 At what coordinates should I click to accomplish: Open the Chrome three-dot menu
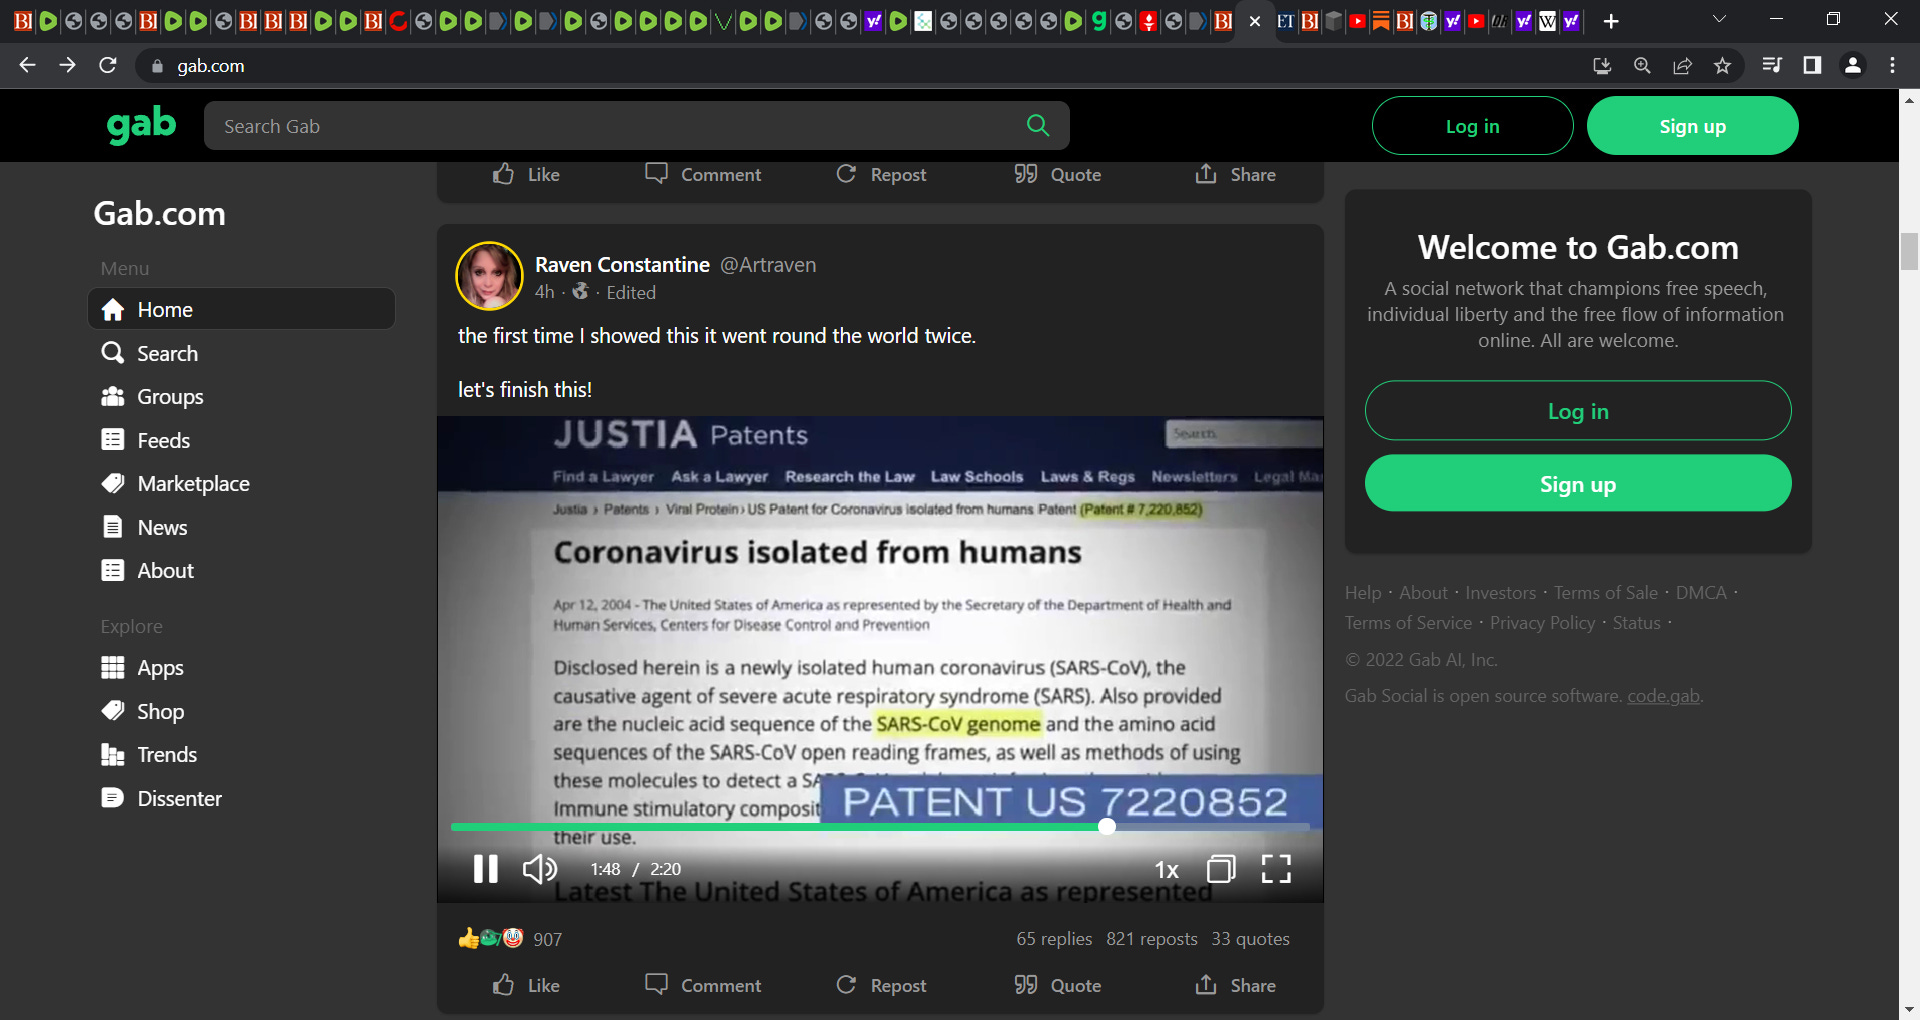(x=1893, y=65)
